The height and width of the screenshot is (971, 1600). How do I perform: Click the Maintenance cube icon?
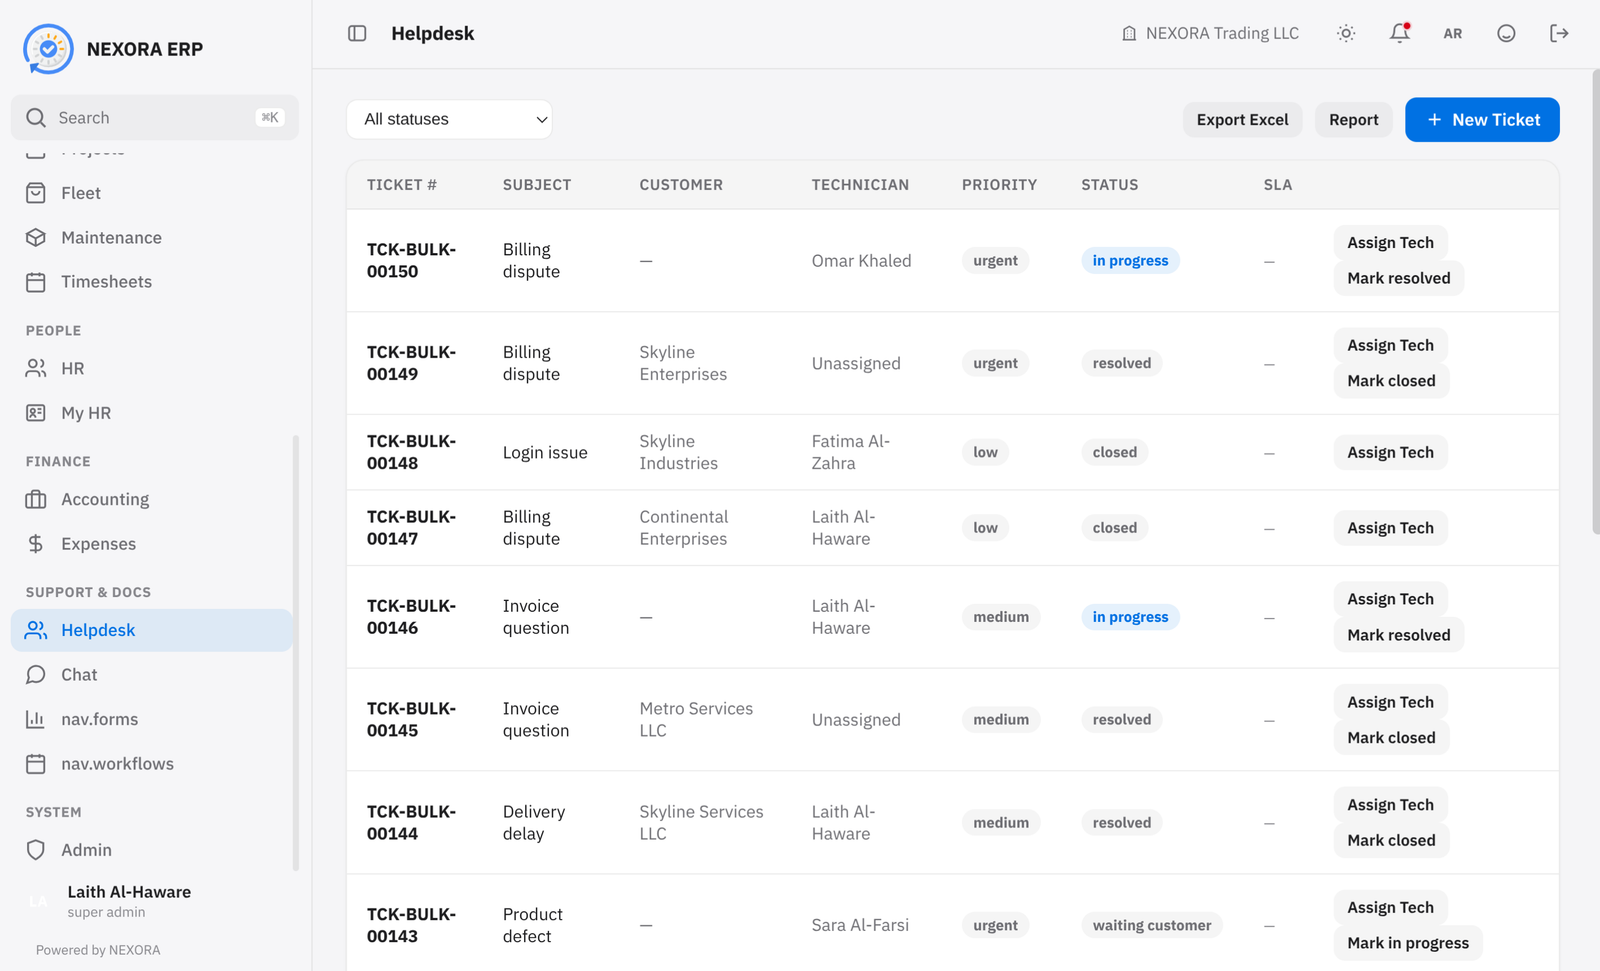pyautogui.click(x=36, y=237)
